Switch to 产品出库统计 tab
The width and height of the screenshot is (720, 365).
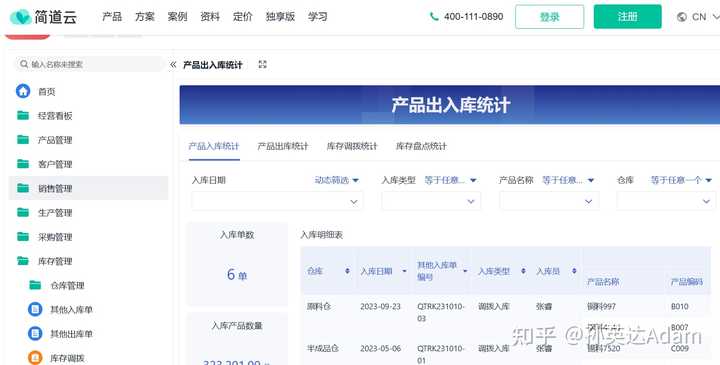[x=283, y=146]
